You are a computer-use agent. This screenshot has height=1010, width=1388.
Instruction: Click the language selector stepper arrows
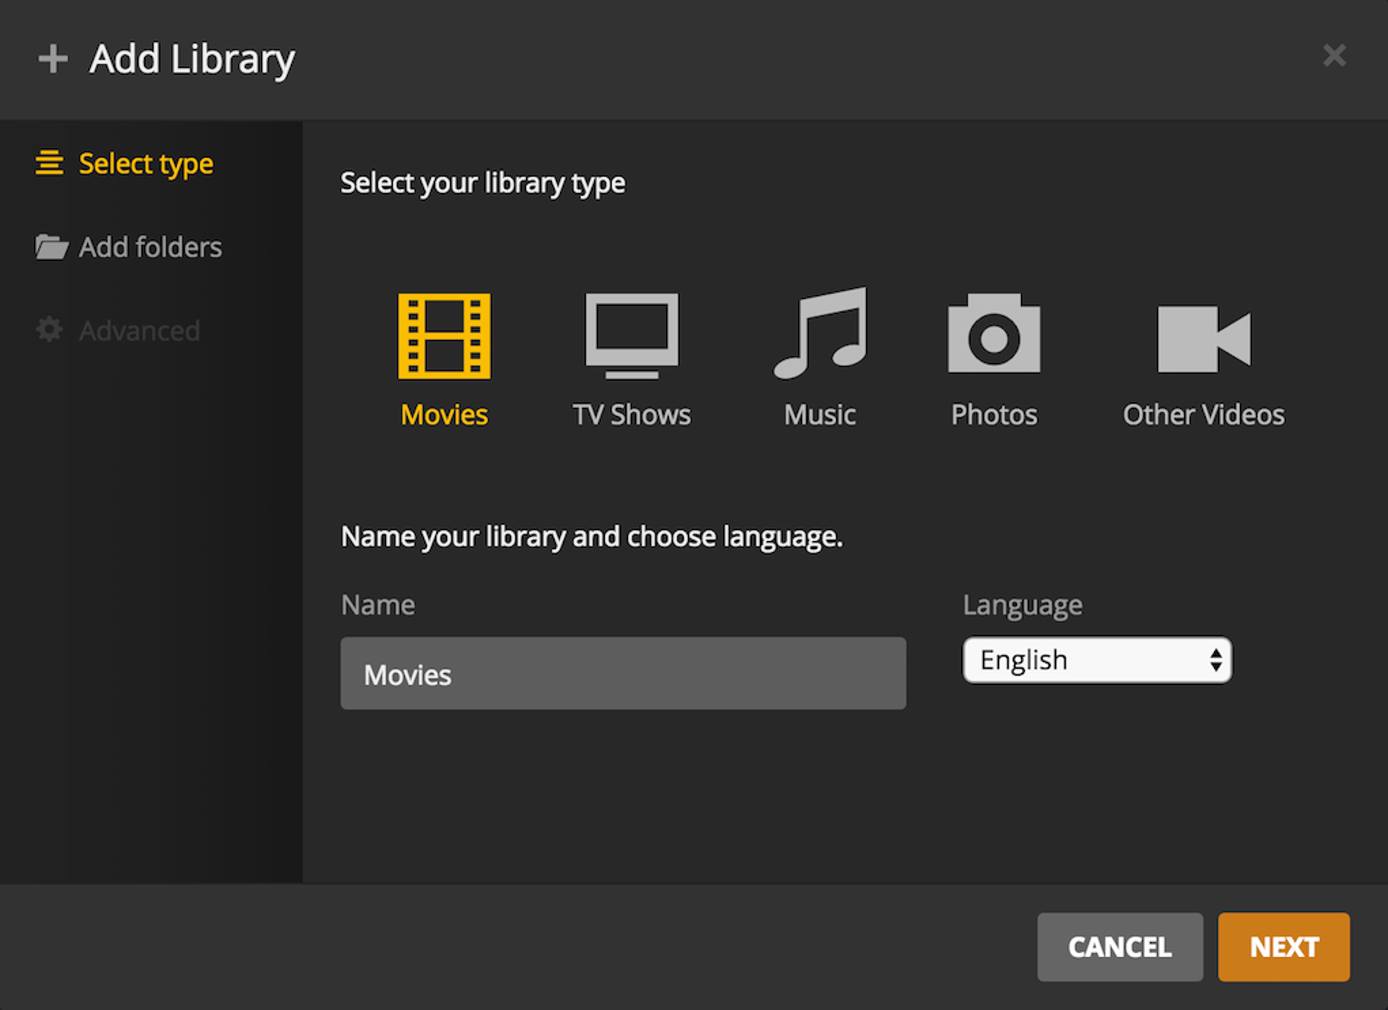click(1216, 660)
